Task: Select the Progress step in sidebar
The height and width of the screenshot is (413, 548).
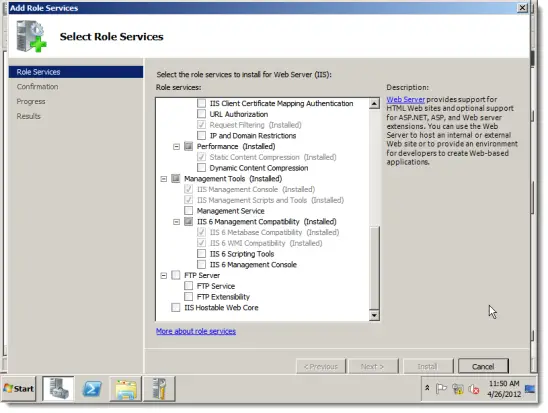Action: click(31, 101)
